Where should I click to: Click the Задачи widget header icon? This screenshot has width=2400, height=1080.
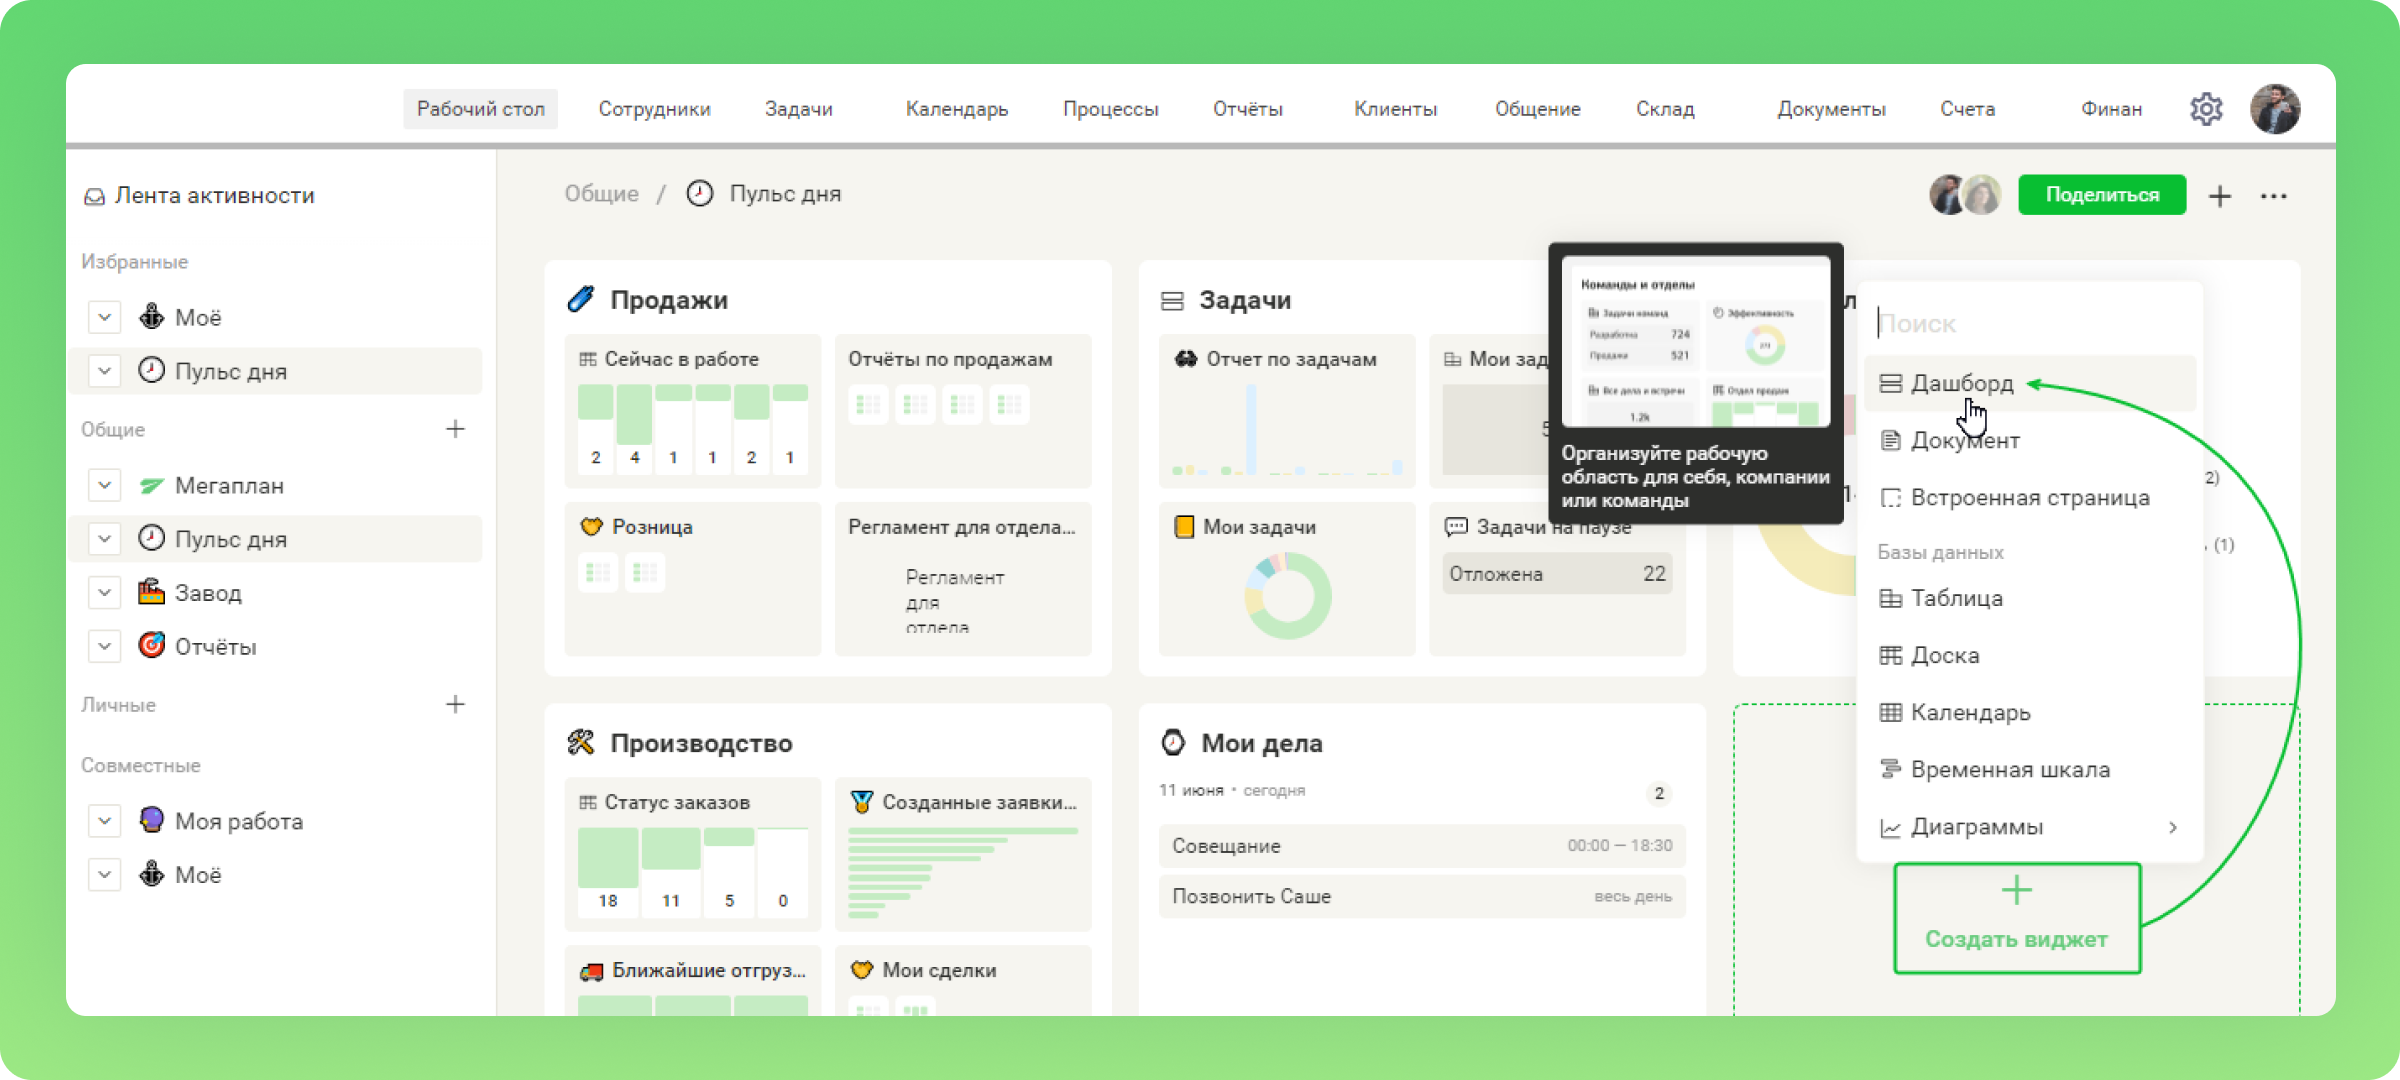coord(1172,301)
